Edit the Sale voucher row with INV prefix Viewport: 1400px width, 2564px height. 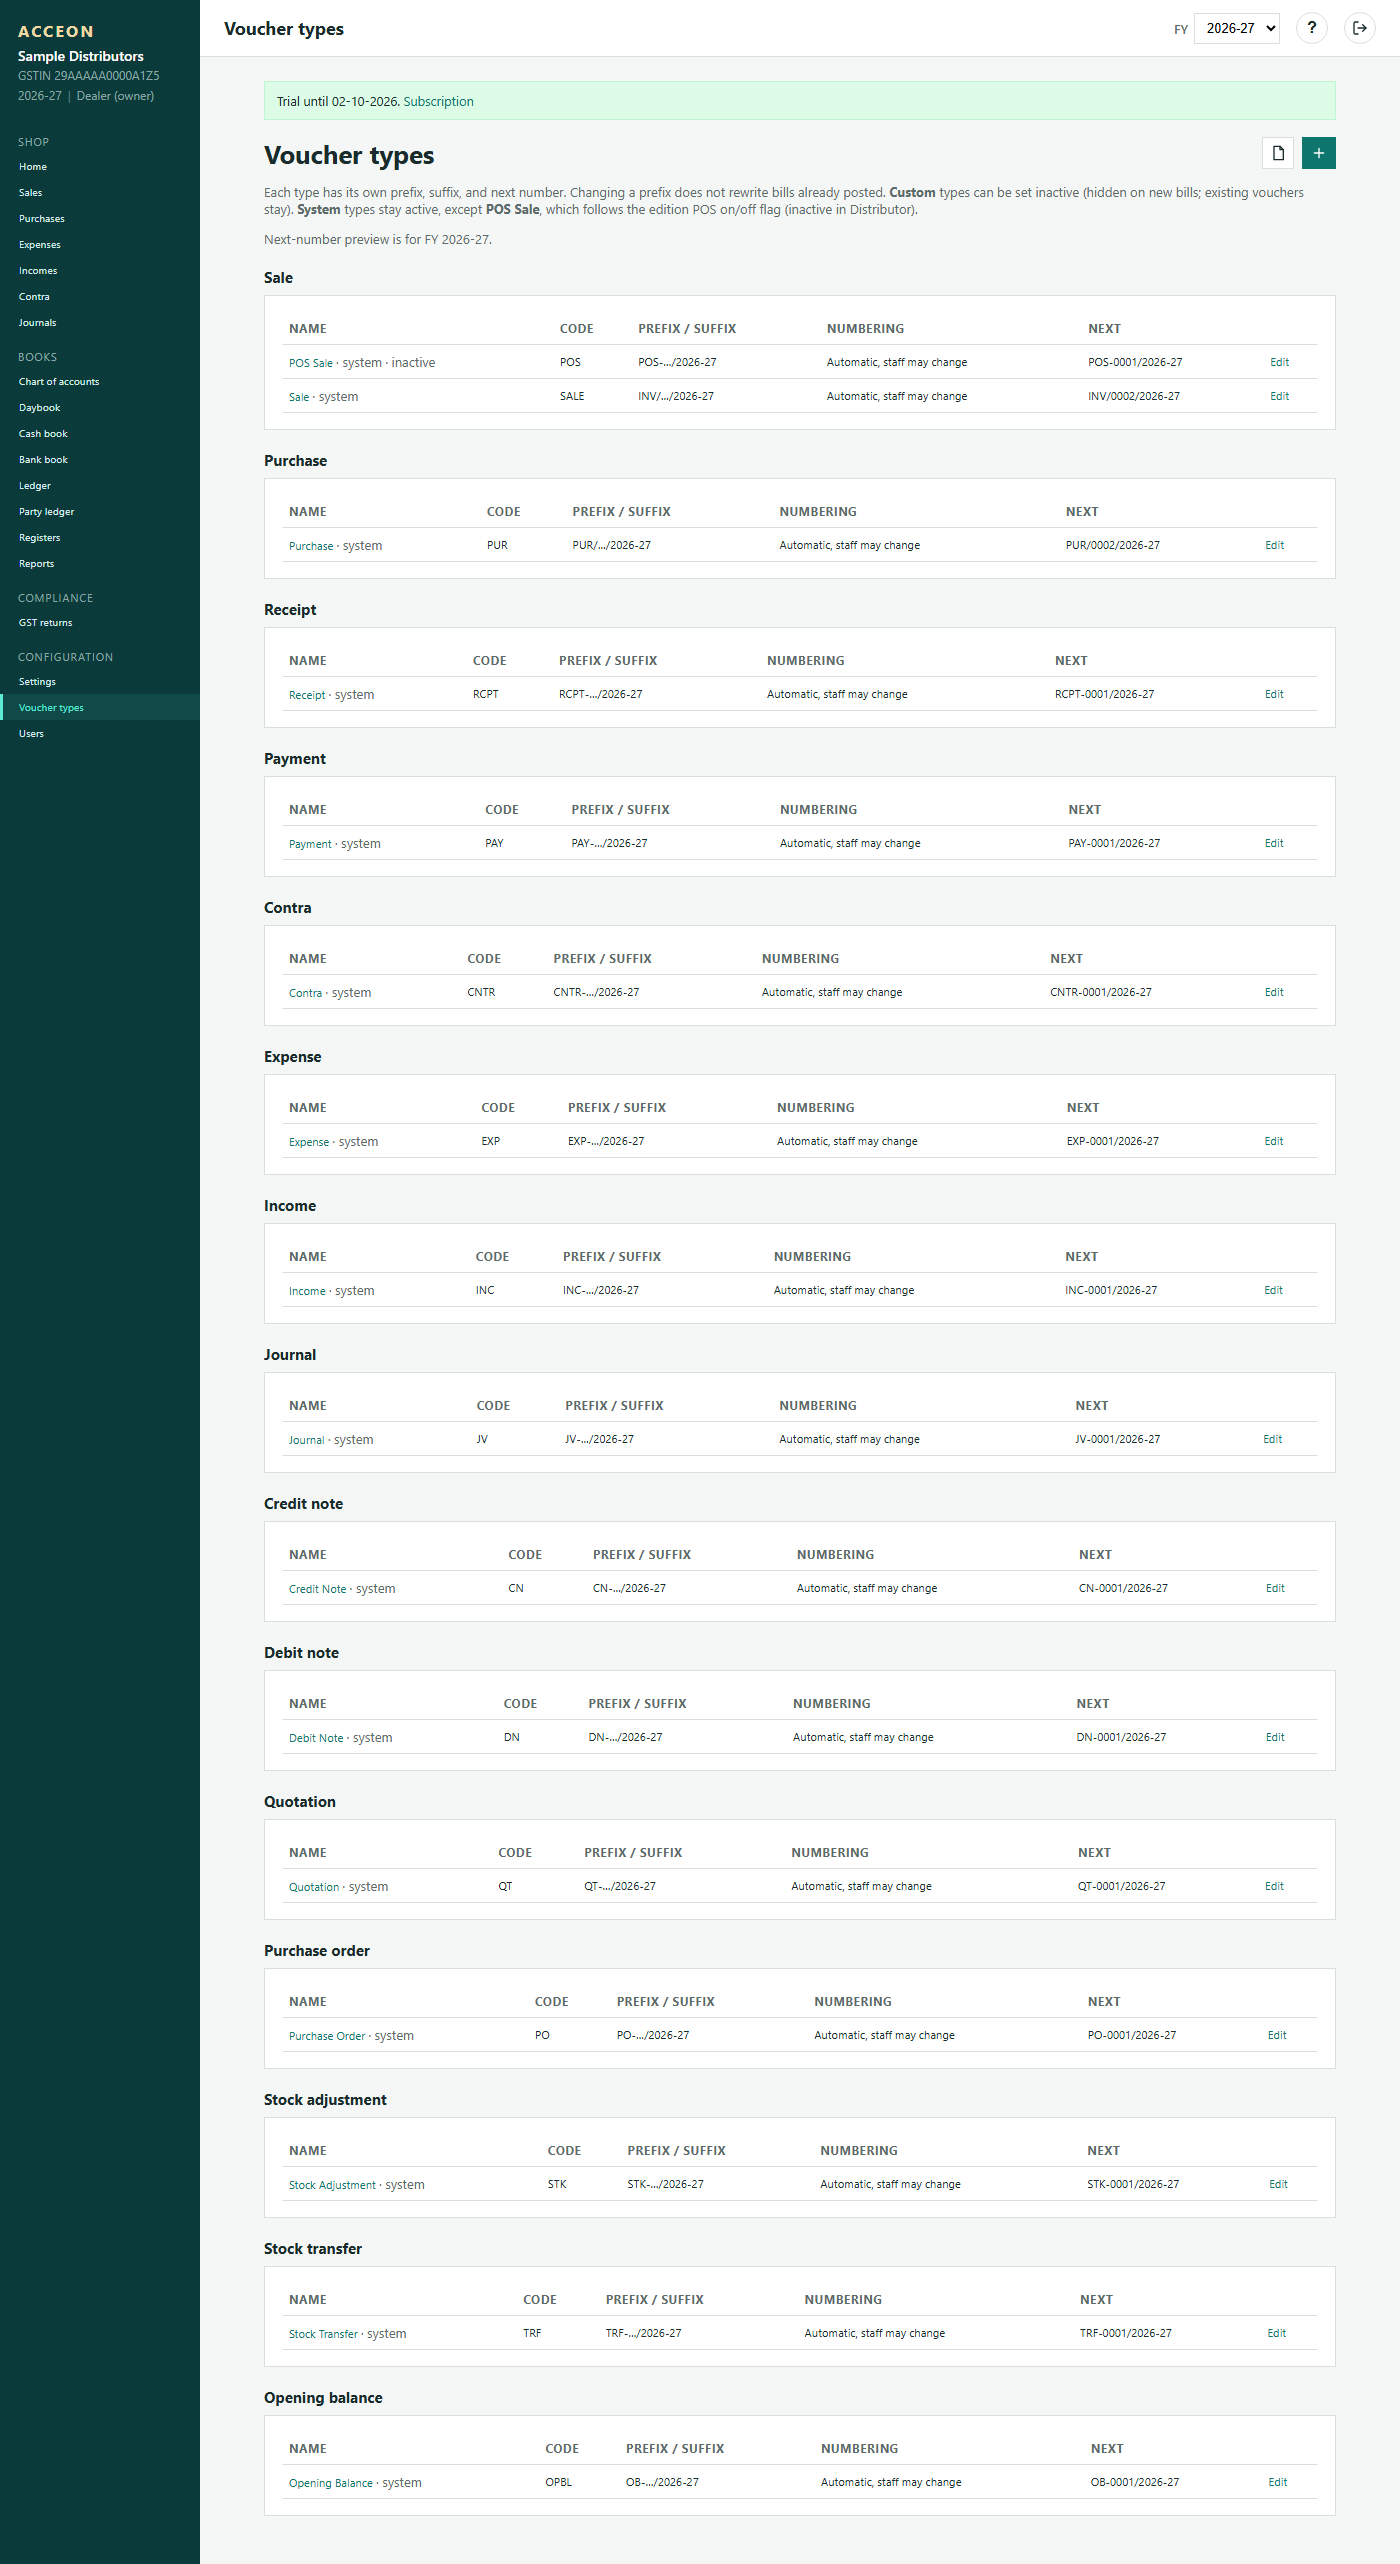(1279, 396)
